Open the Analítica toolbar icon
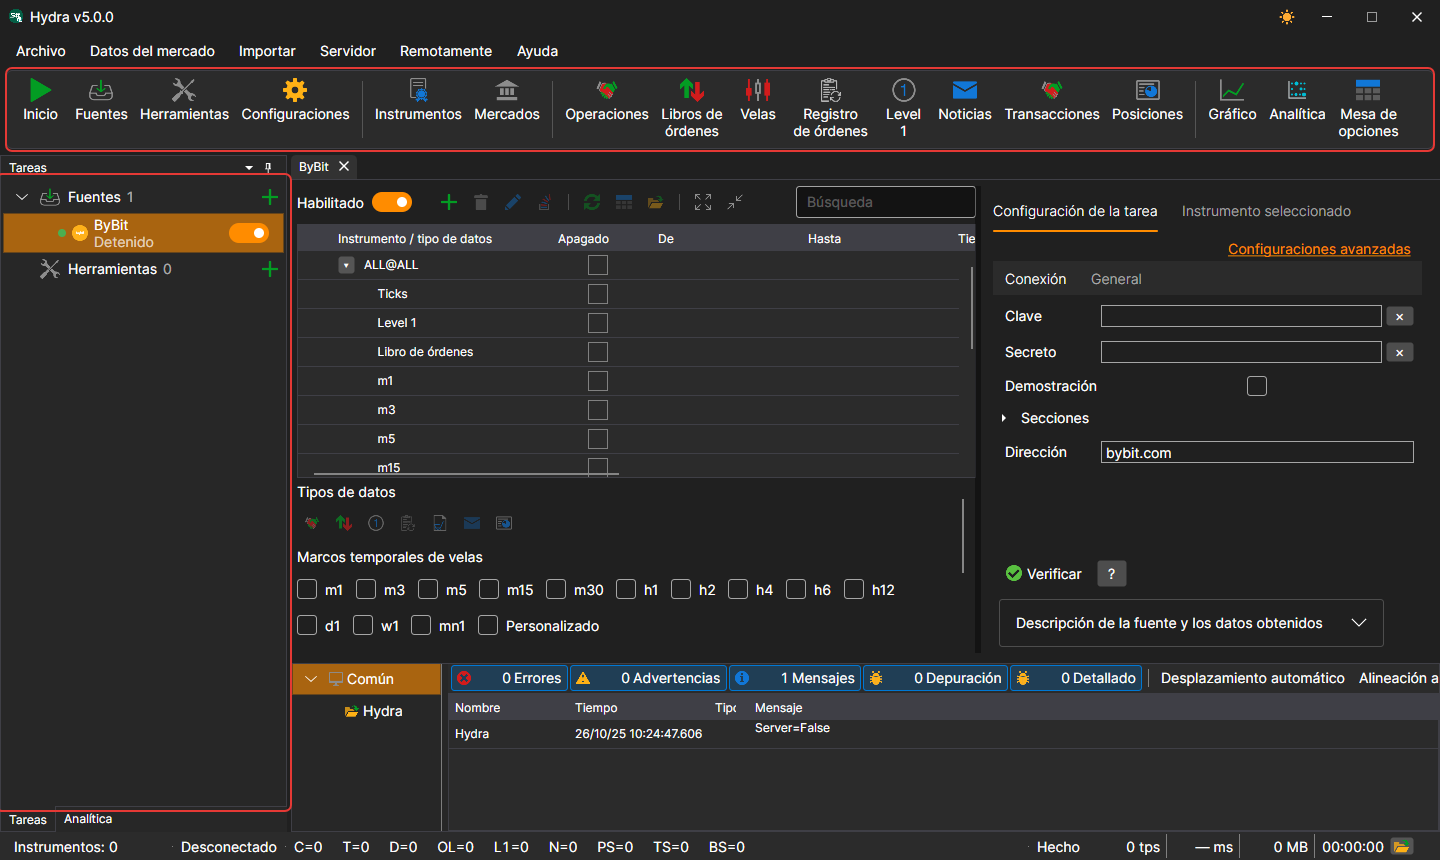This screenshot has width=1440, height=860. click(x=1297, y=90)
